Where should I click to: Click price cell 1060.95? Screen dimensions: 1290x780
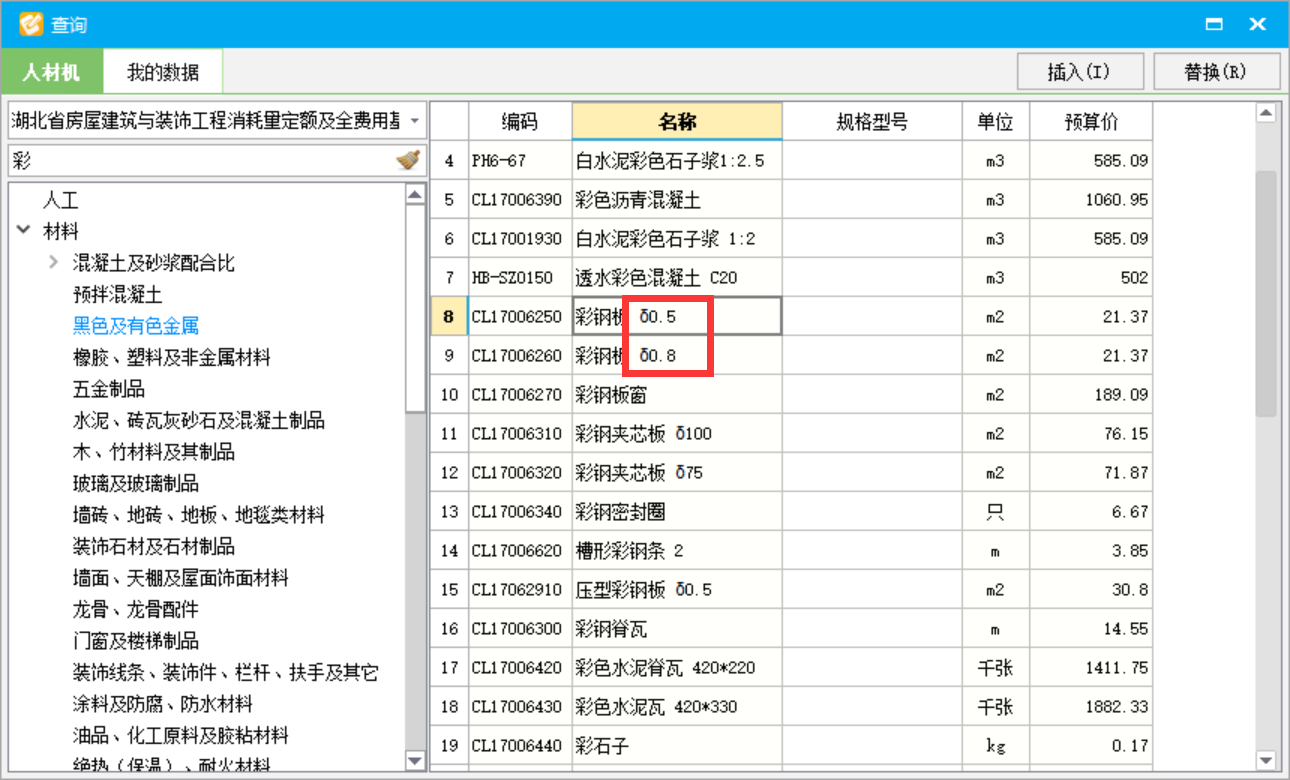click(x=1091, y=200)
